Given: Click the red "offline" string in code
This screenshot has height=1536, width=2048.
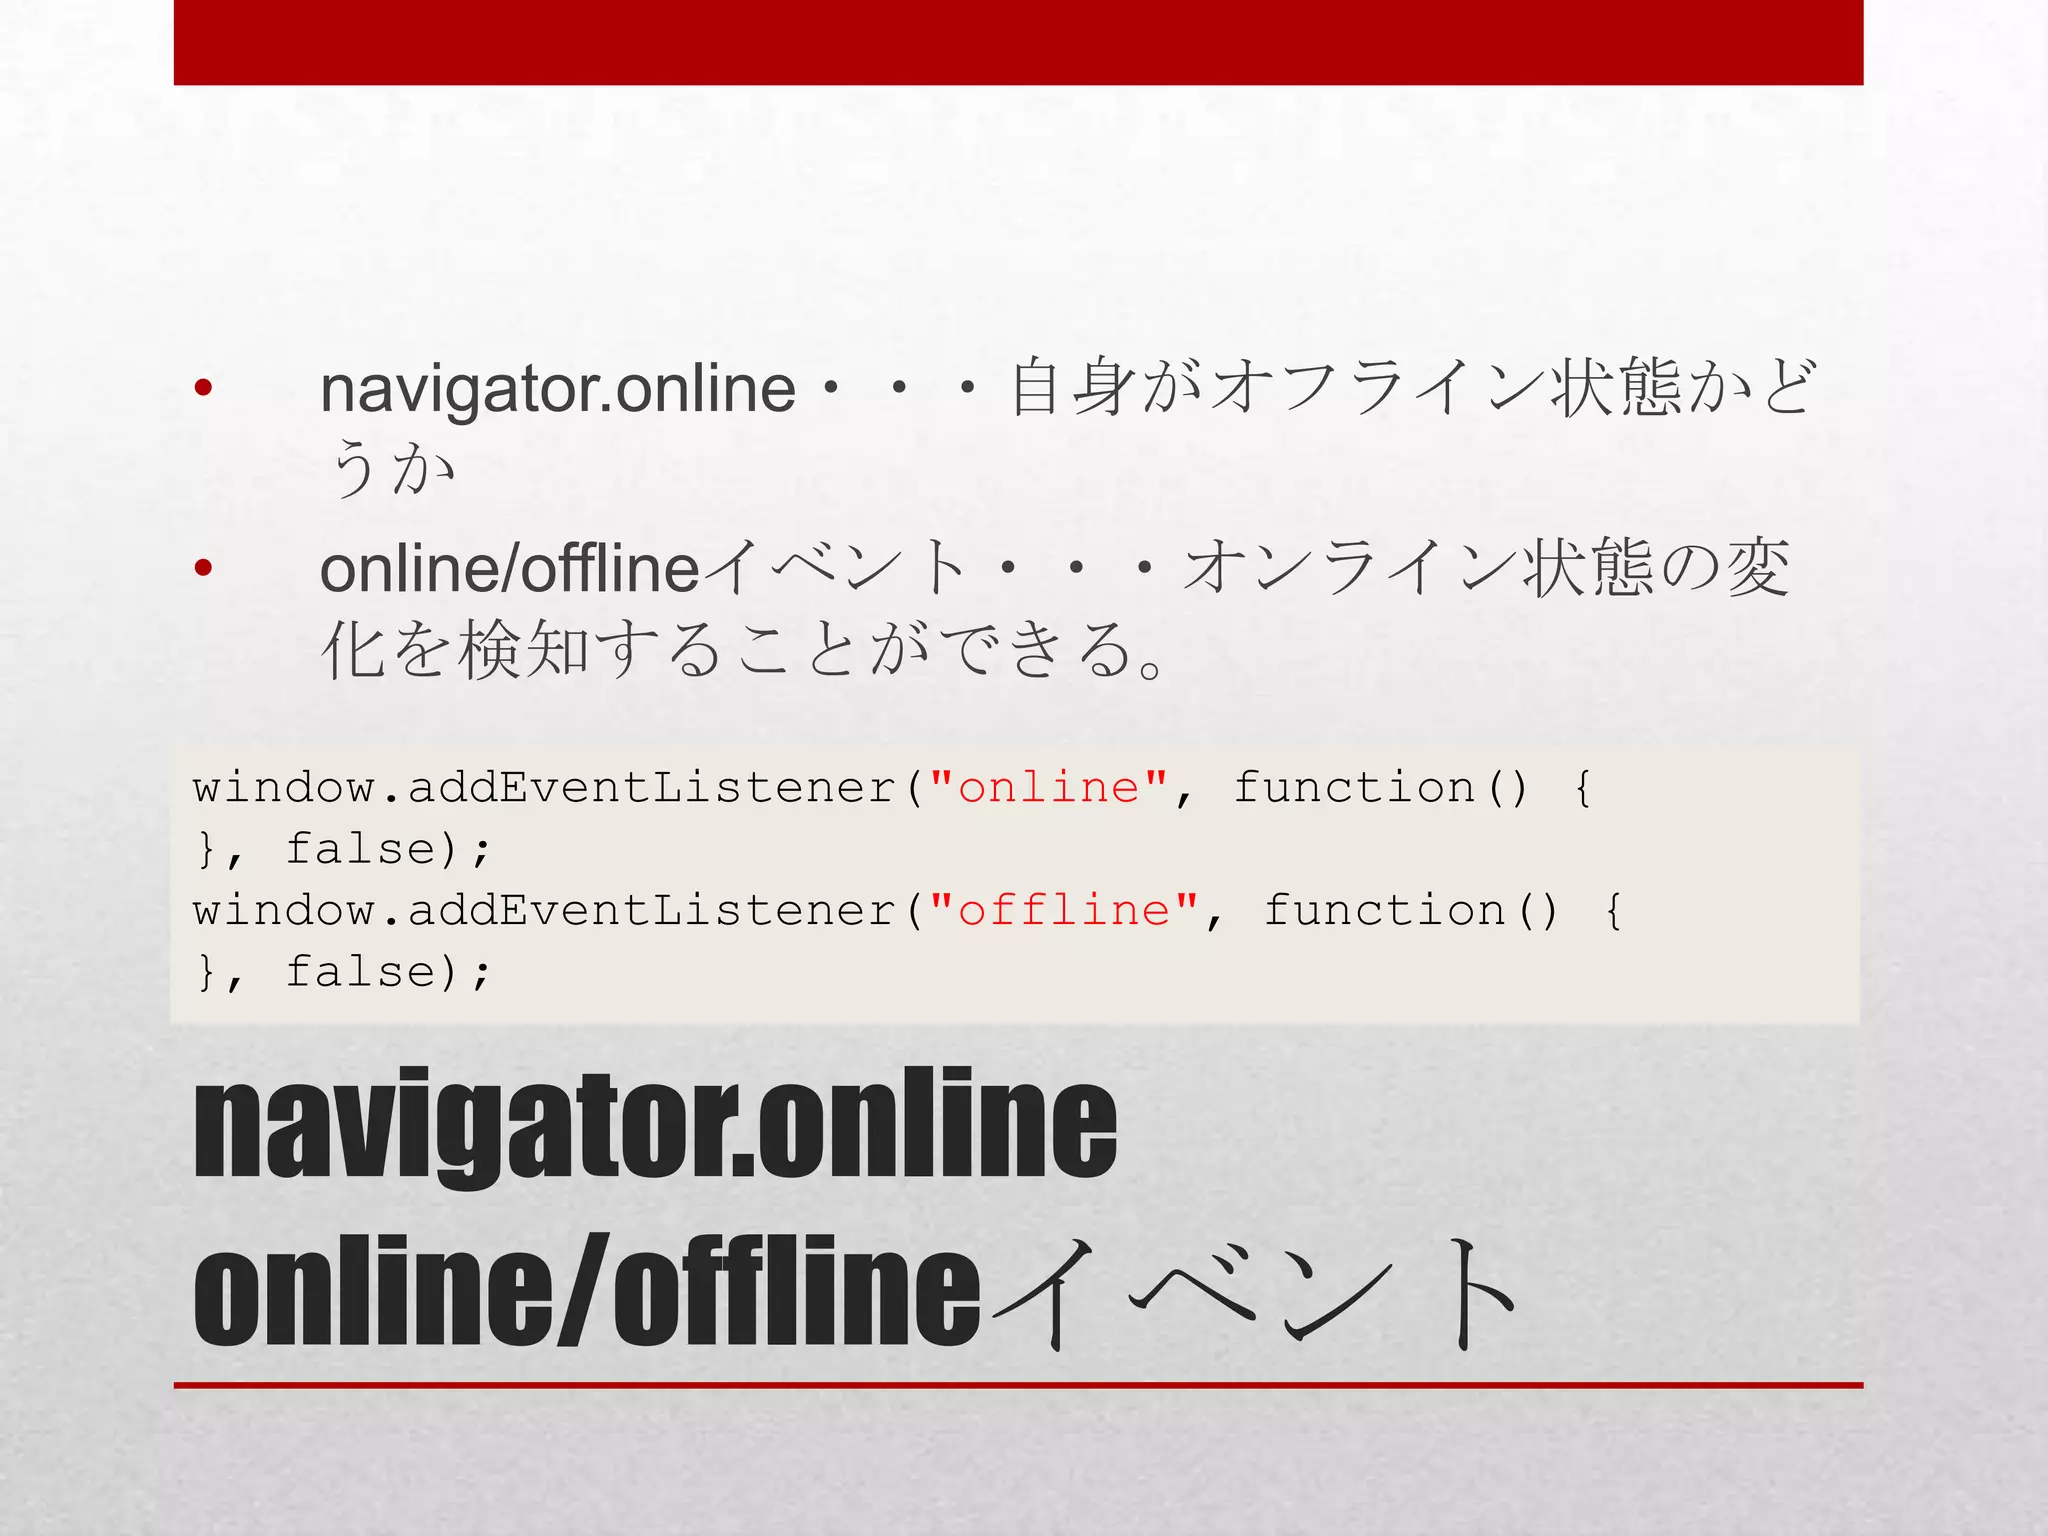Looking at the screenshot, I should click(x=1063, y=911).
